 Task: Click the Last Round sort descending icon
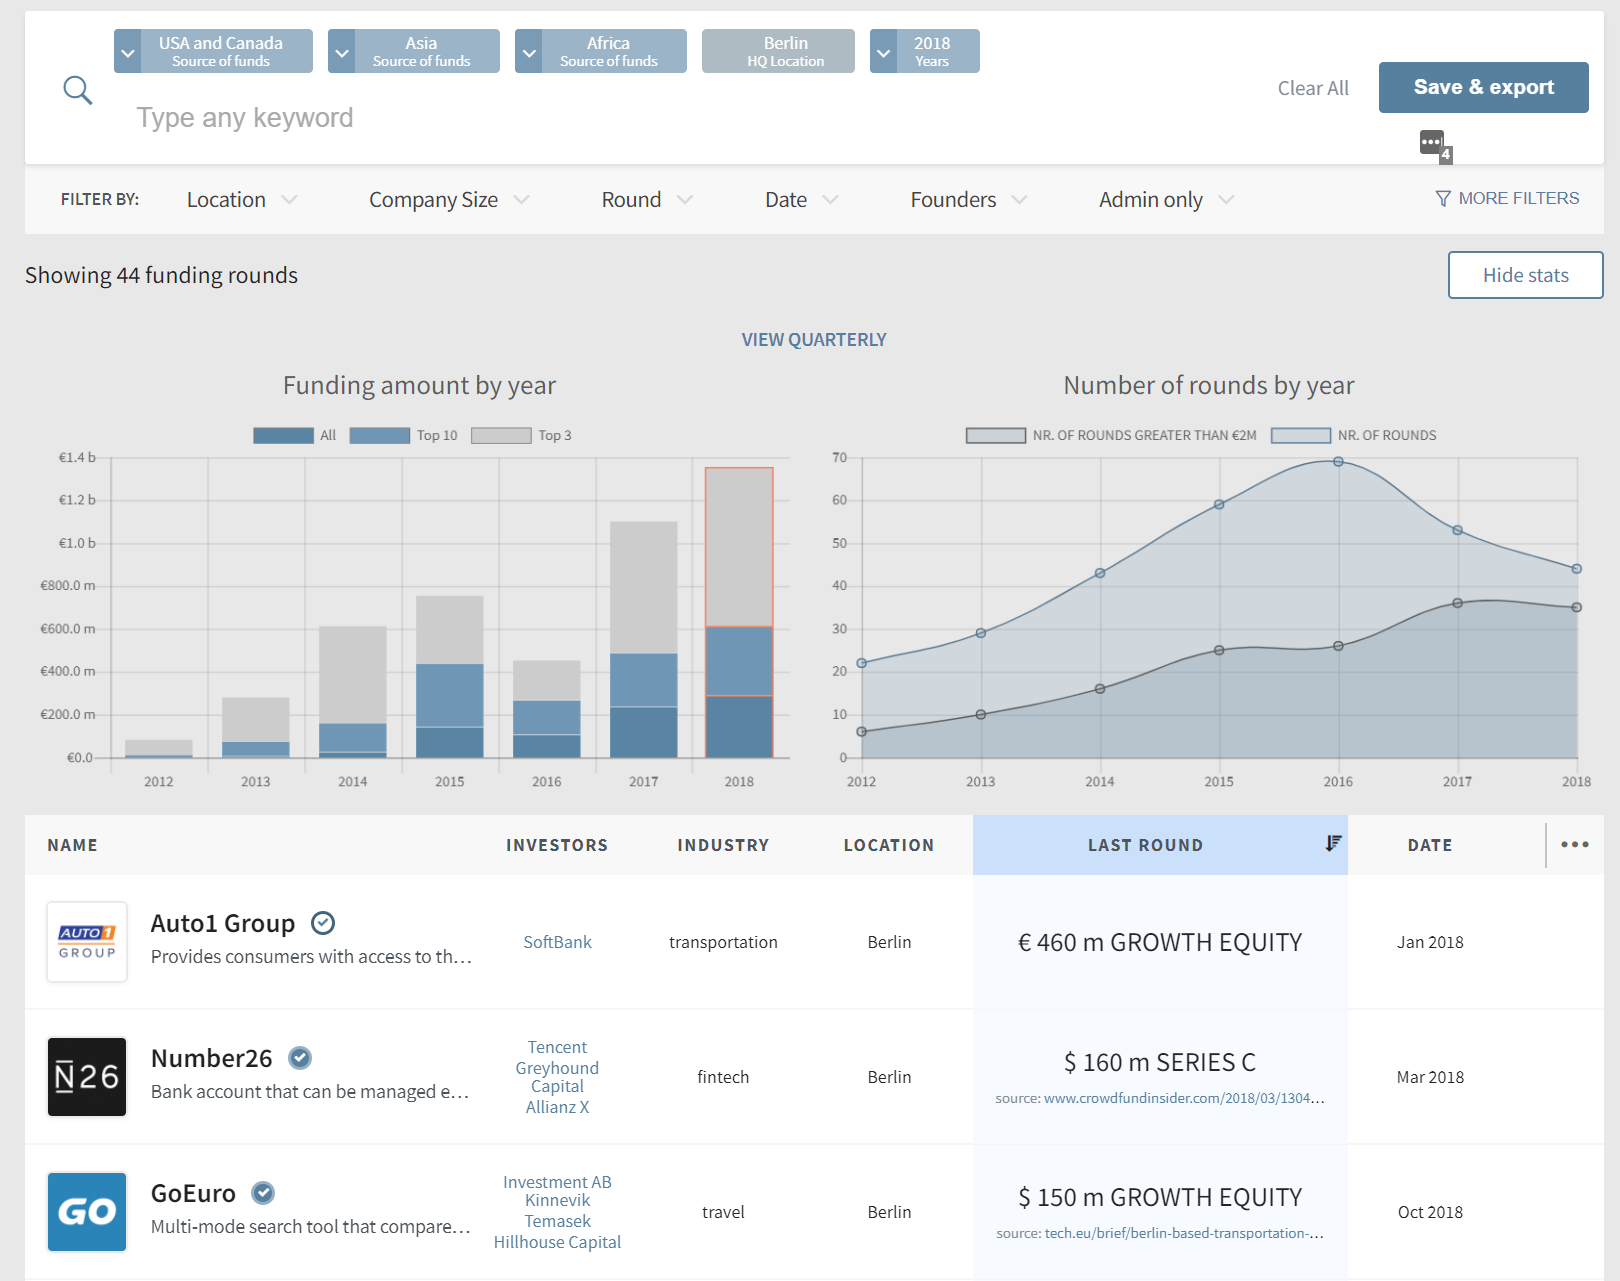coord(1332,844)
